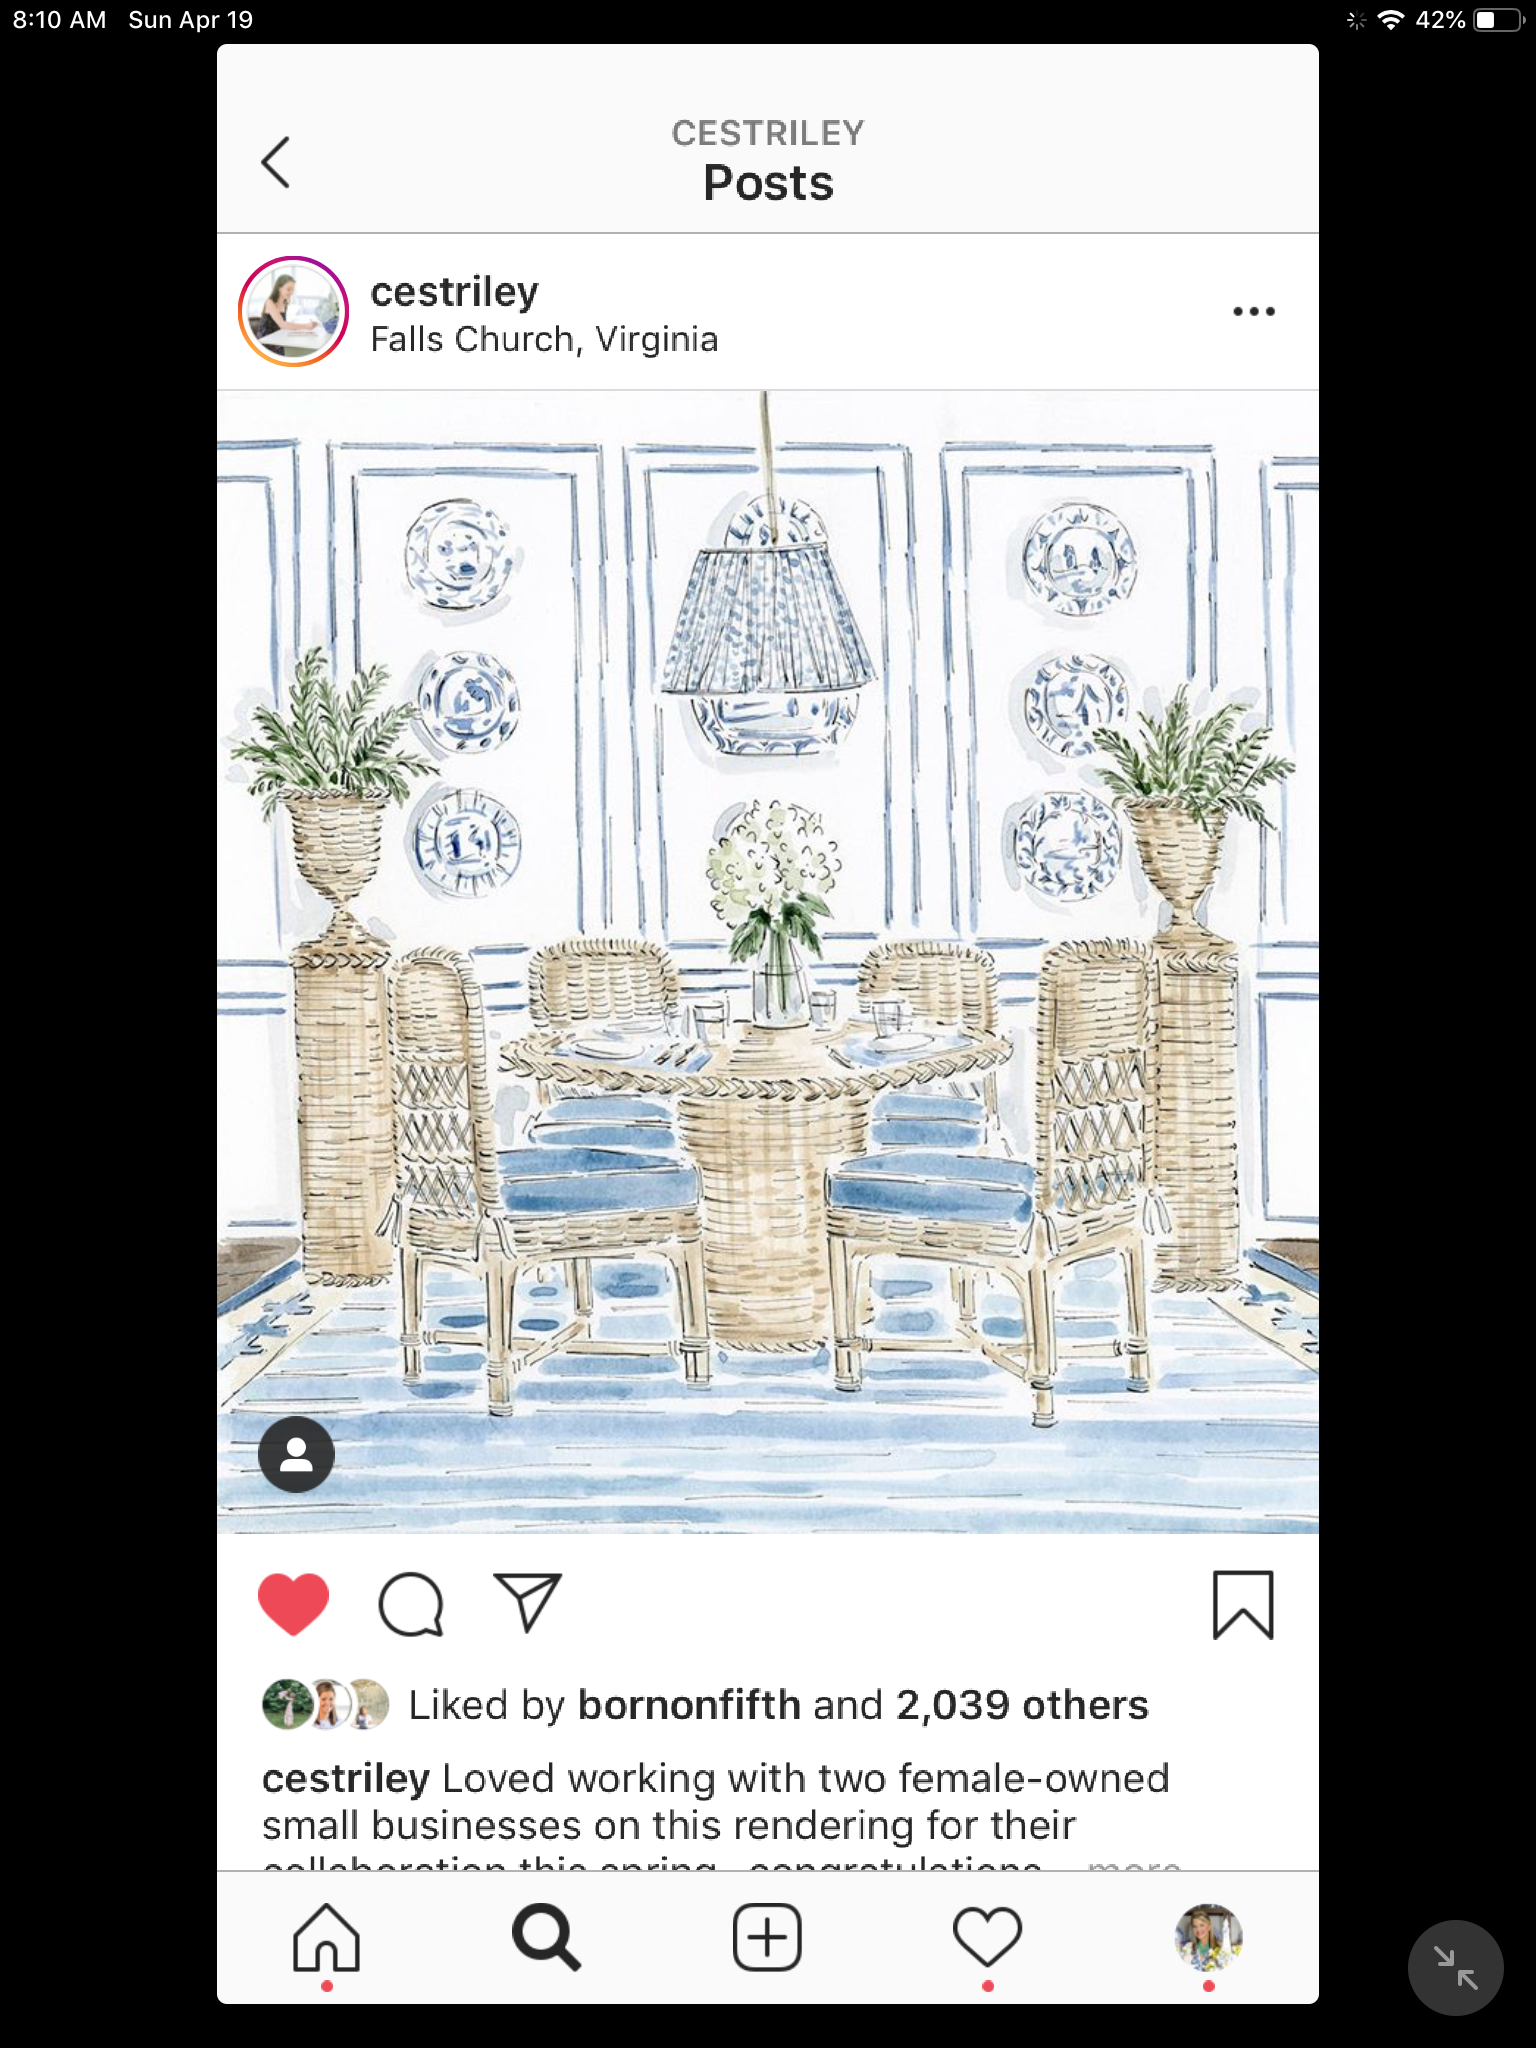
Task: Open the cestriley username in the post header
Action: 454,292
